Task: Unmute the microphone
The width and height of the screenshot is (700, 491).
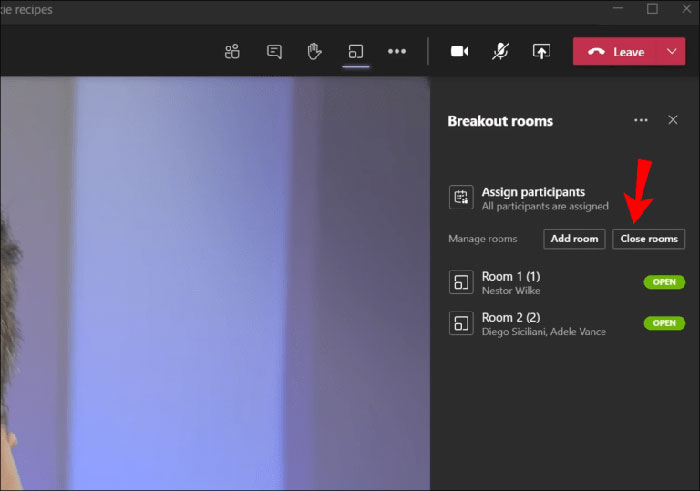Action: 500,52
